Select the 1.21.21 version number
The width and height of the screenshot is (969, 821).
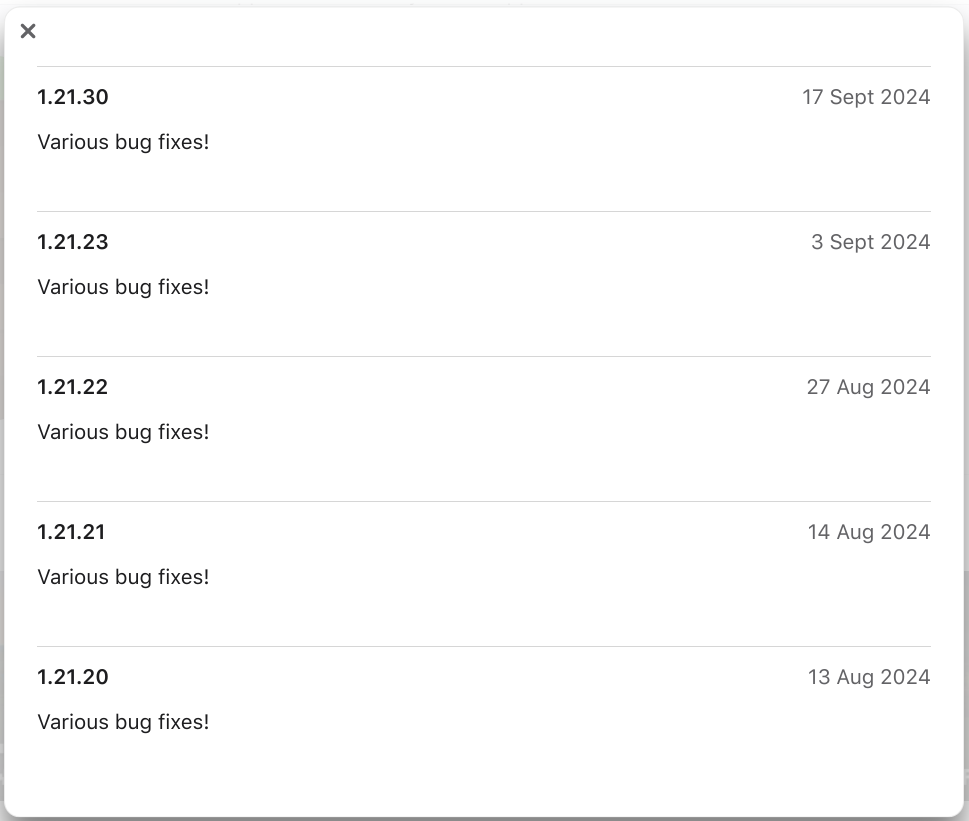click(x=71, y=532)
